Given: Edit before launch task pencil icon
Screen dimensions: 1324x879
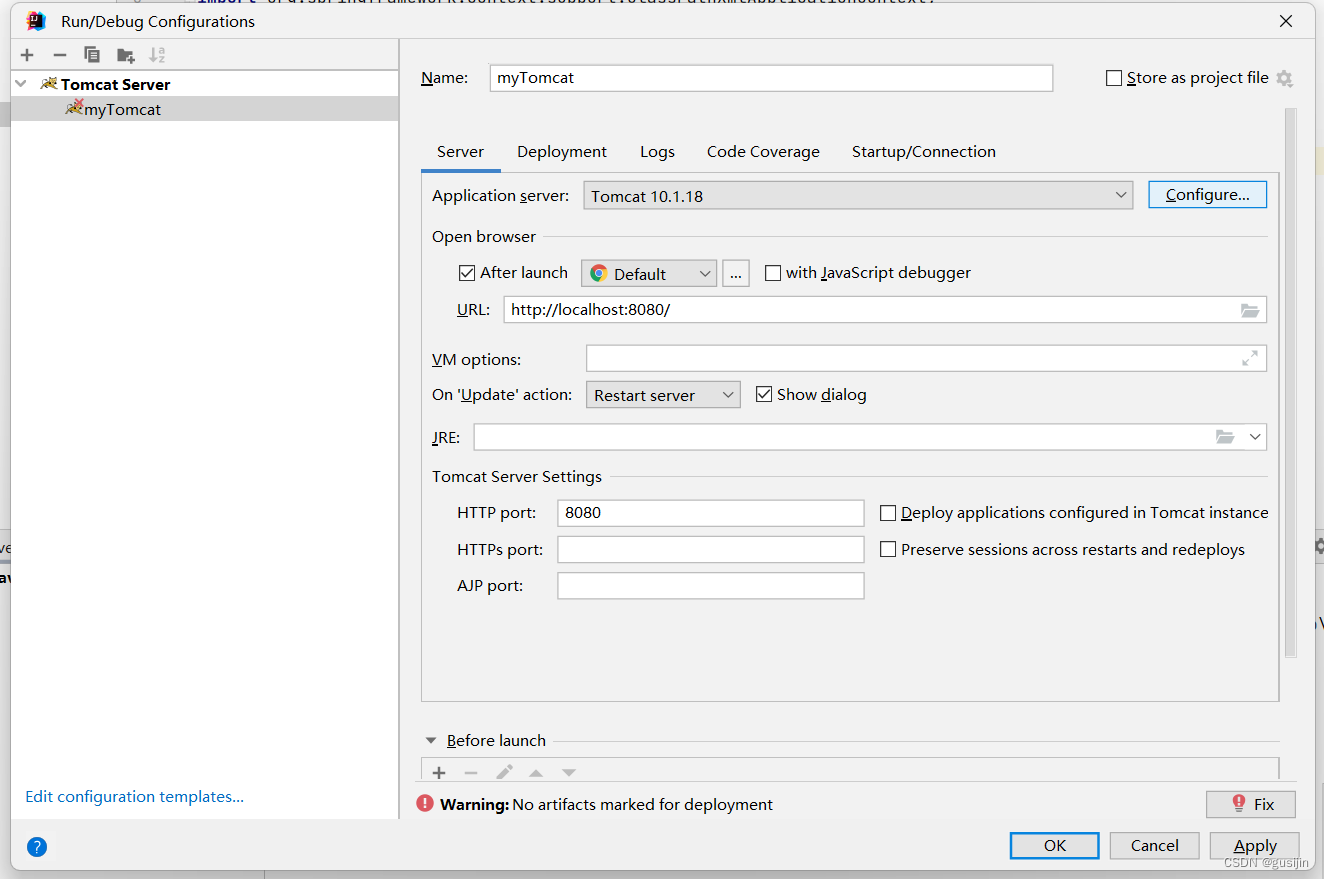Looking at the screenshot, I should click(x=505, y=772).
